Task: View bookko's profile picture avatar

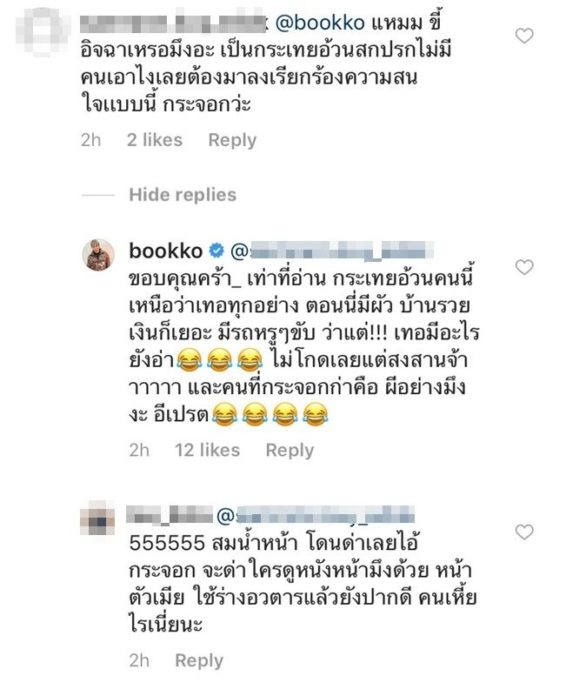Action: tap(99, 255)
